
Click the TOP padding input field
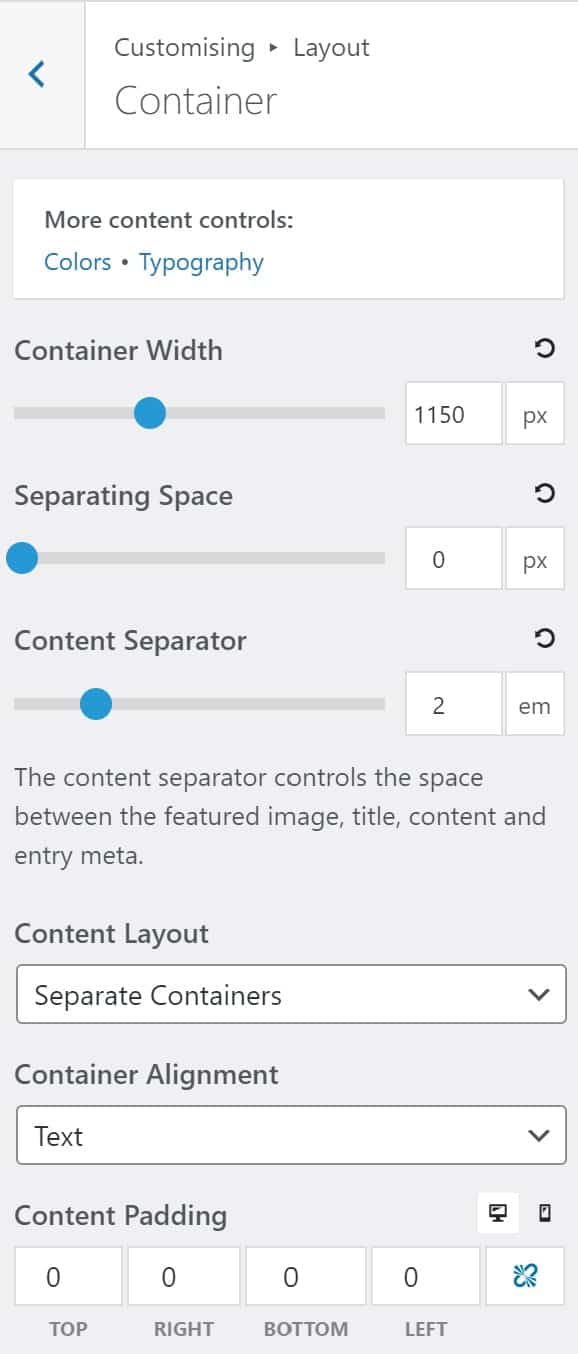67,1276
